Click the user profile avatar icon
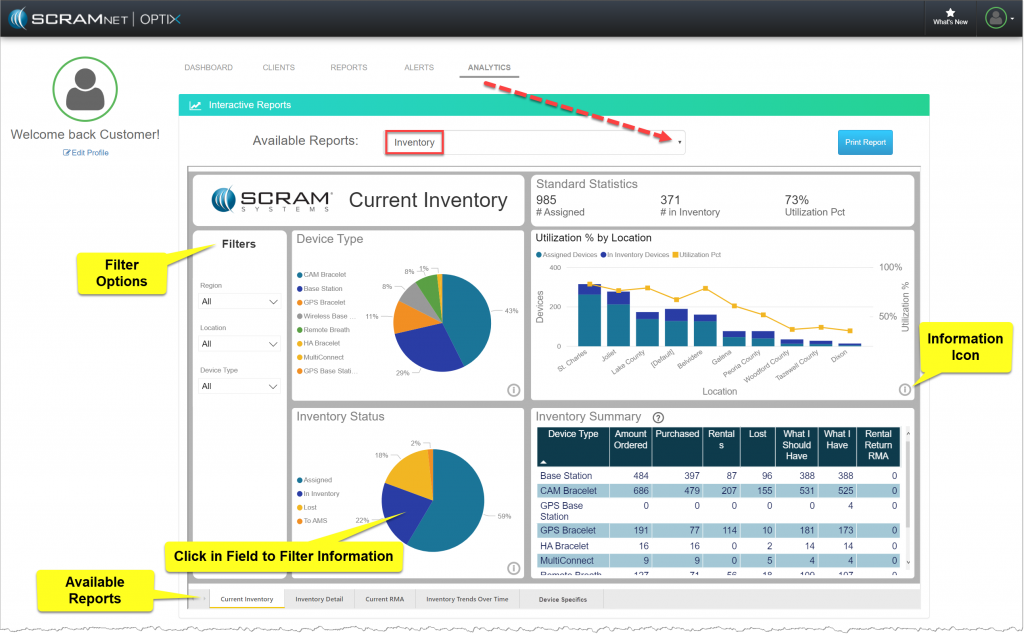This screenshot has width=1024, height=634. [995, 17]
